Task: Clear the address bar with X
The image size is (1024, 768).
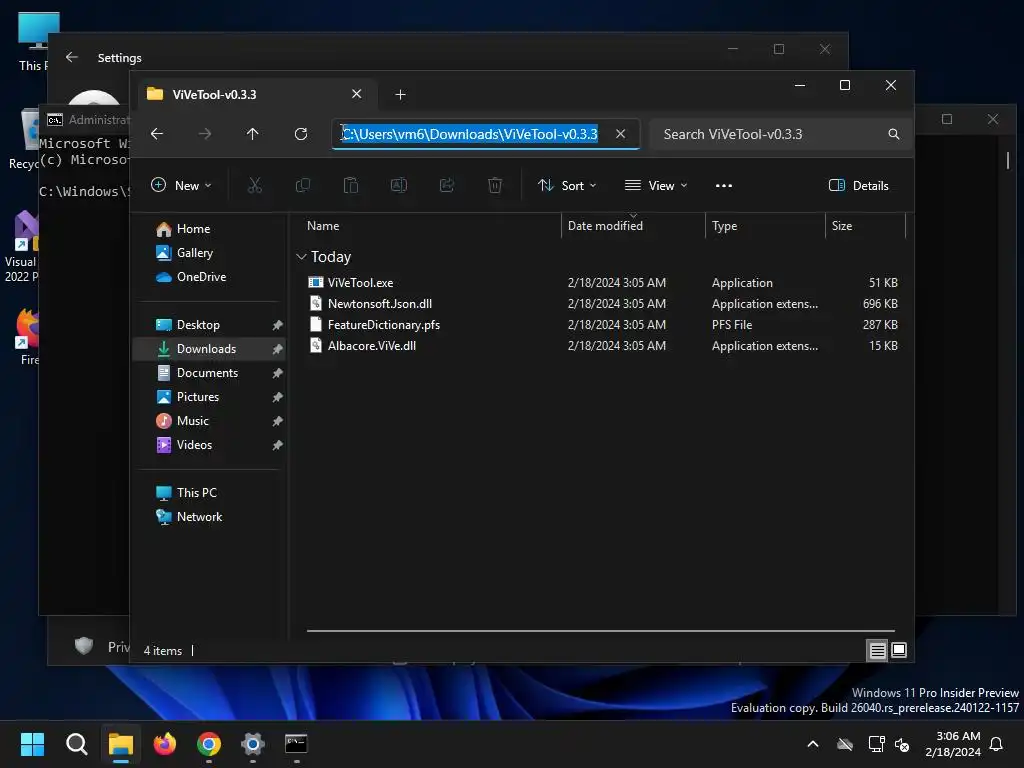Action: tap(620, 134)
